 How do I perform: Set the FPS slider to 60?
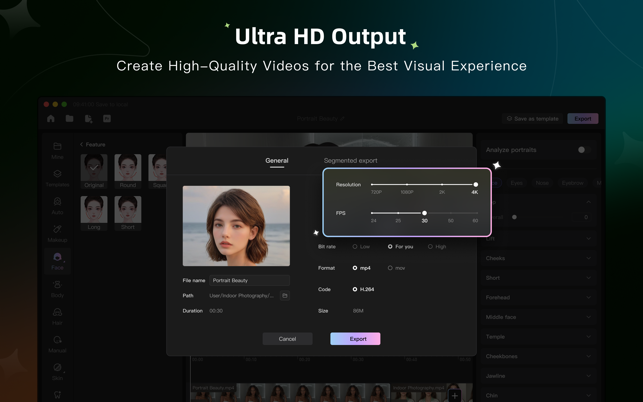pyautogui.click(x=475, y=213)
